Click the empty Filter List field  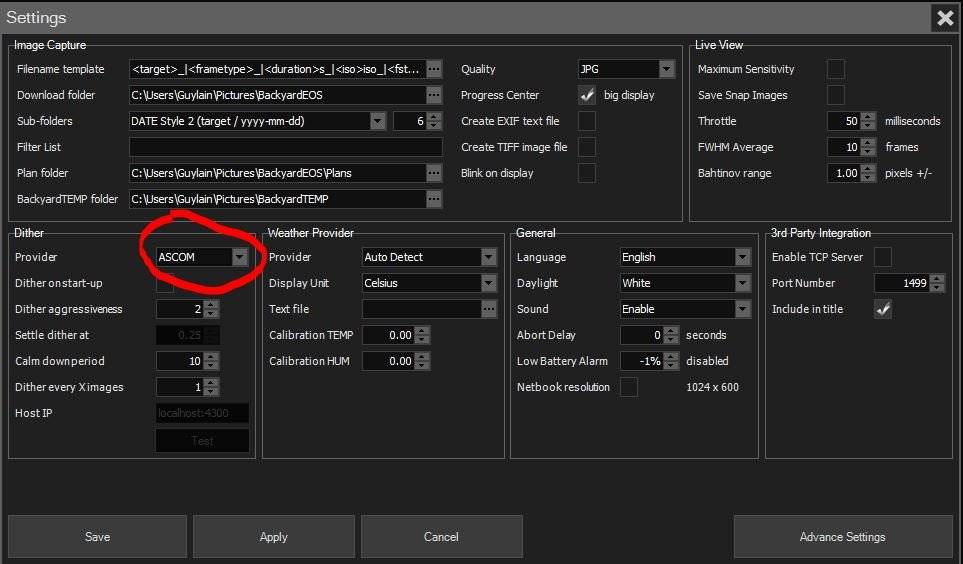point(286,147)
